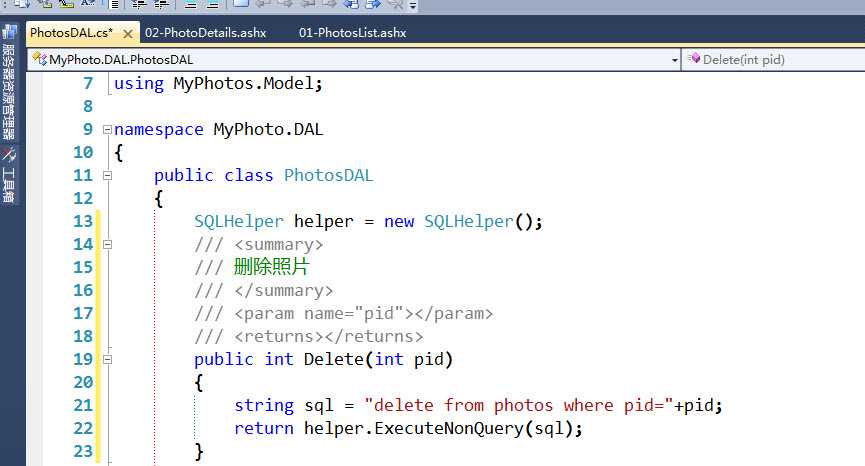Viewport: 865px width, 466px height.
Task: Click the decrease indent toolbar icon
Action: pos(139,4)
